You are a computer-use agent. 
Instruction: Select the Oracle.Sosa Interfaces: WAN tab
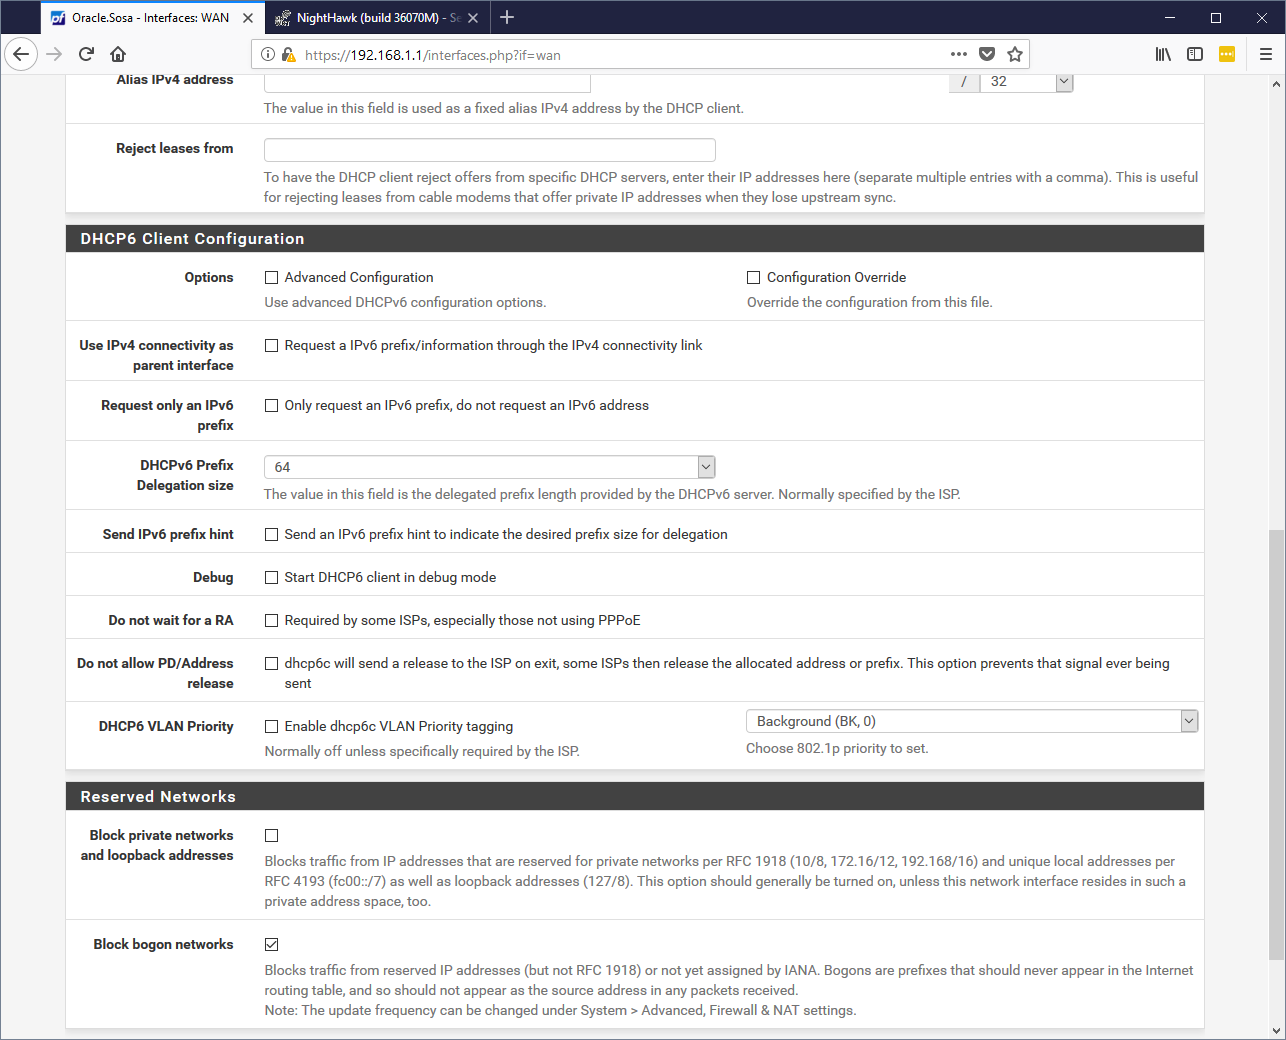150,18
